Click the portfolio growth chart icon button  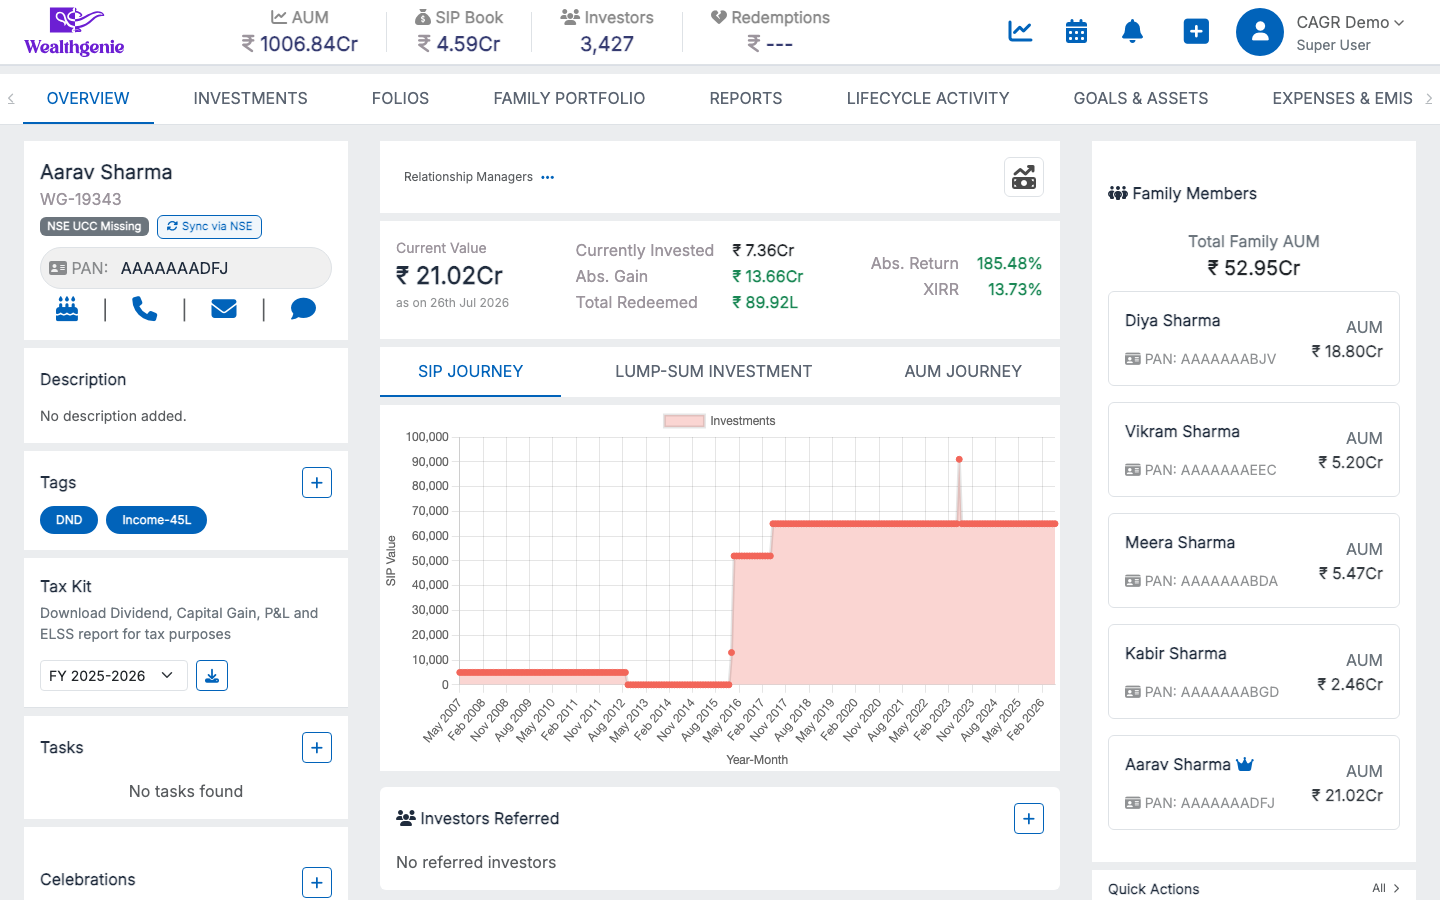[1024, 177]
